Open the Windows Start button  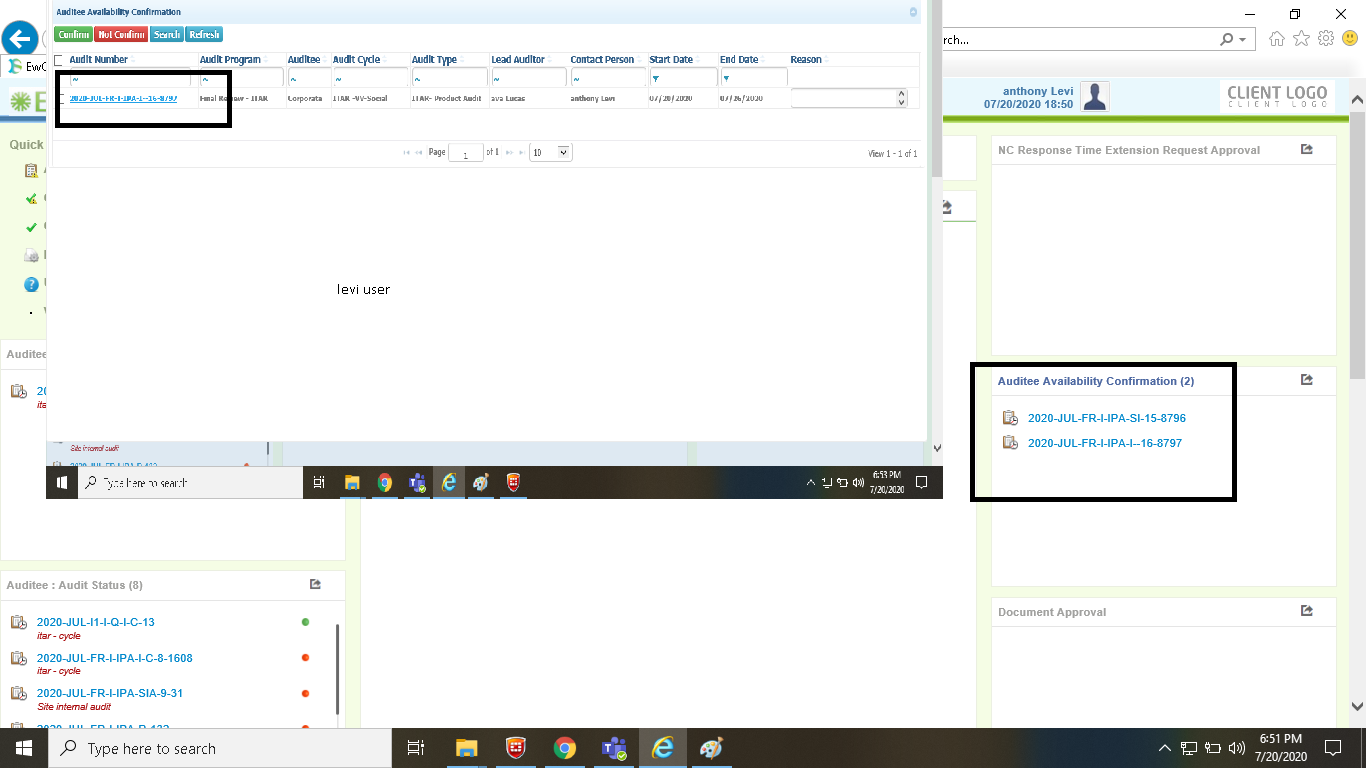pos(22,748)
